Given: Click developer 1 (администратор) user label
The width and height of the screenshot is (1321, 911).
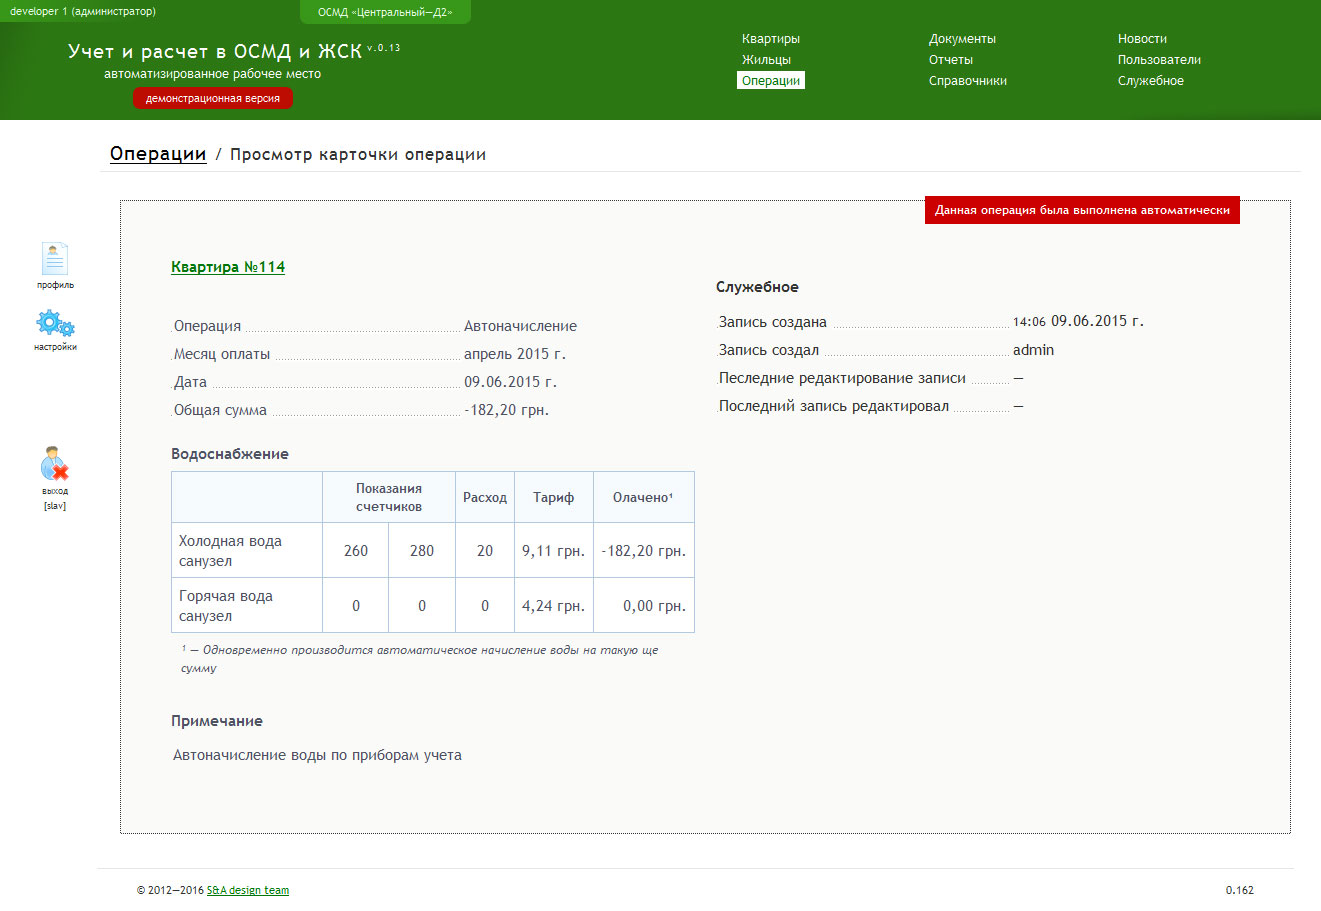Looking at the screenshot, I should [83, 12].
